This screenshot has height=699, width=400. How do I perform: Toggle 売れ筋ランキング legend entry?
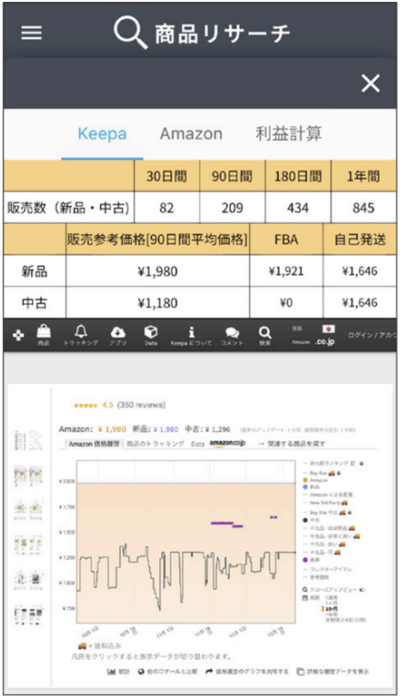coord(333,464)
